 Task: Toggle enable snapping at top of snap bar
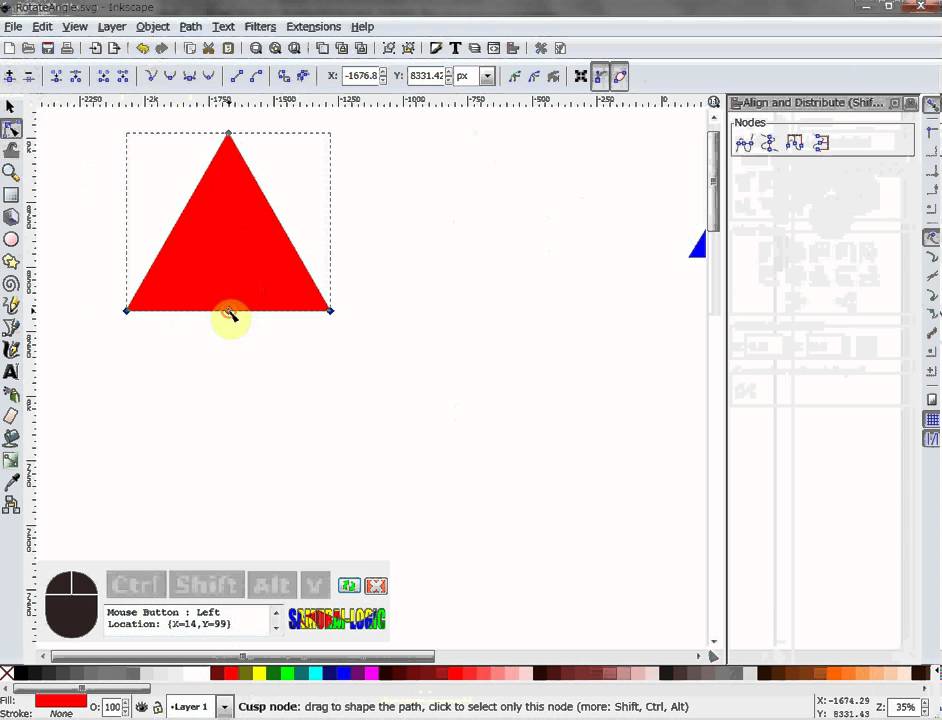931,105
